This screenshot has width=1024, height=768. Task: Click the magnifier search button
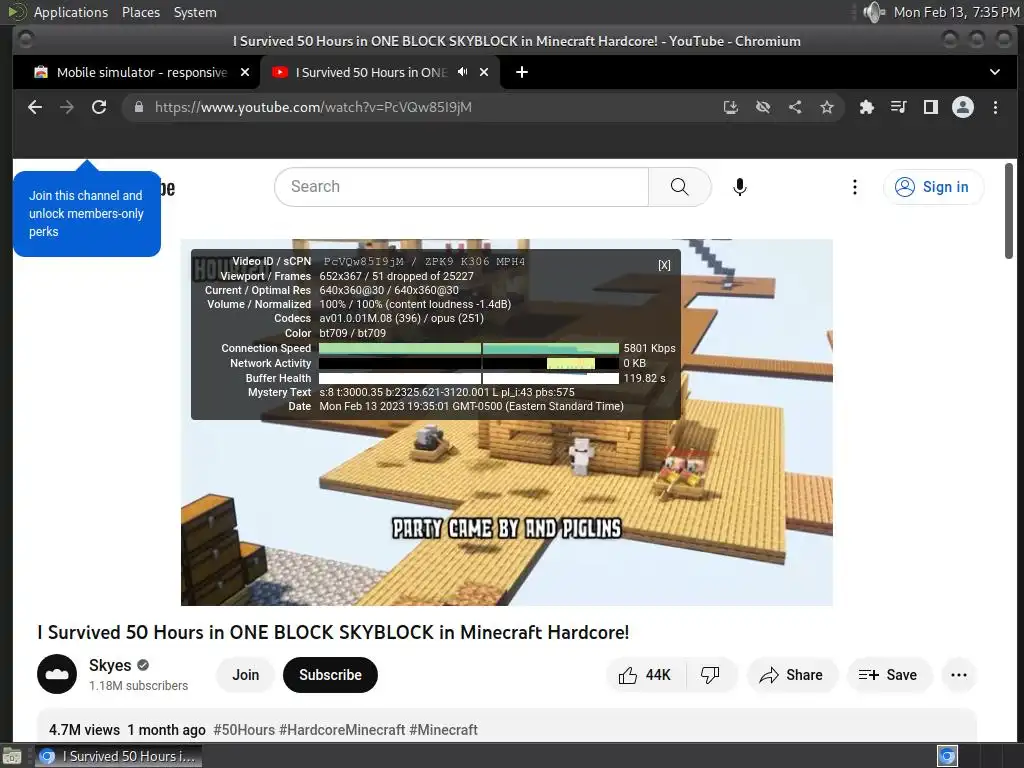click(680, 187)
